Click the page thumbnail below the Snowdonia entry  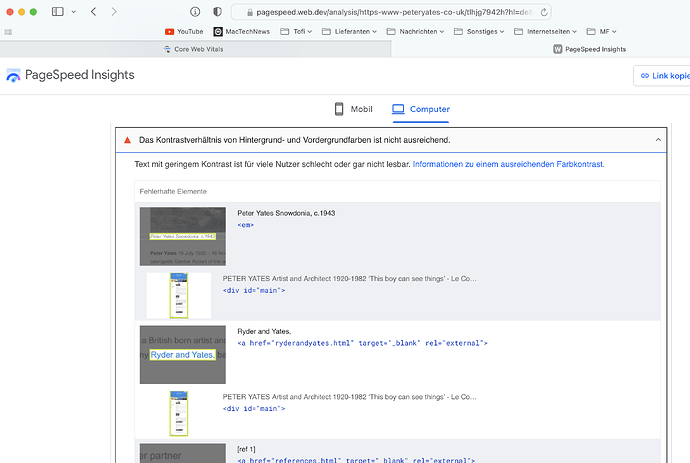[x=179, y=295]
